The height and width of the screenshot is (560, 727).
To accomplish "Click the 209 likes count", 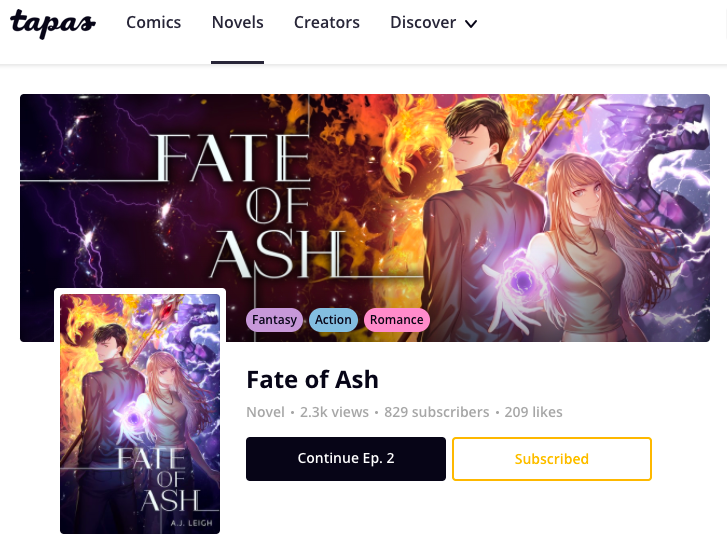I will 533,412.
